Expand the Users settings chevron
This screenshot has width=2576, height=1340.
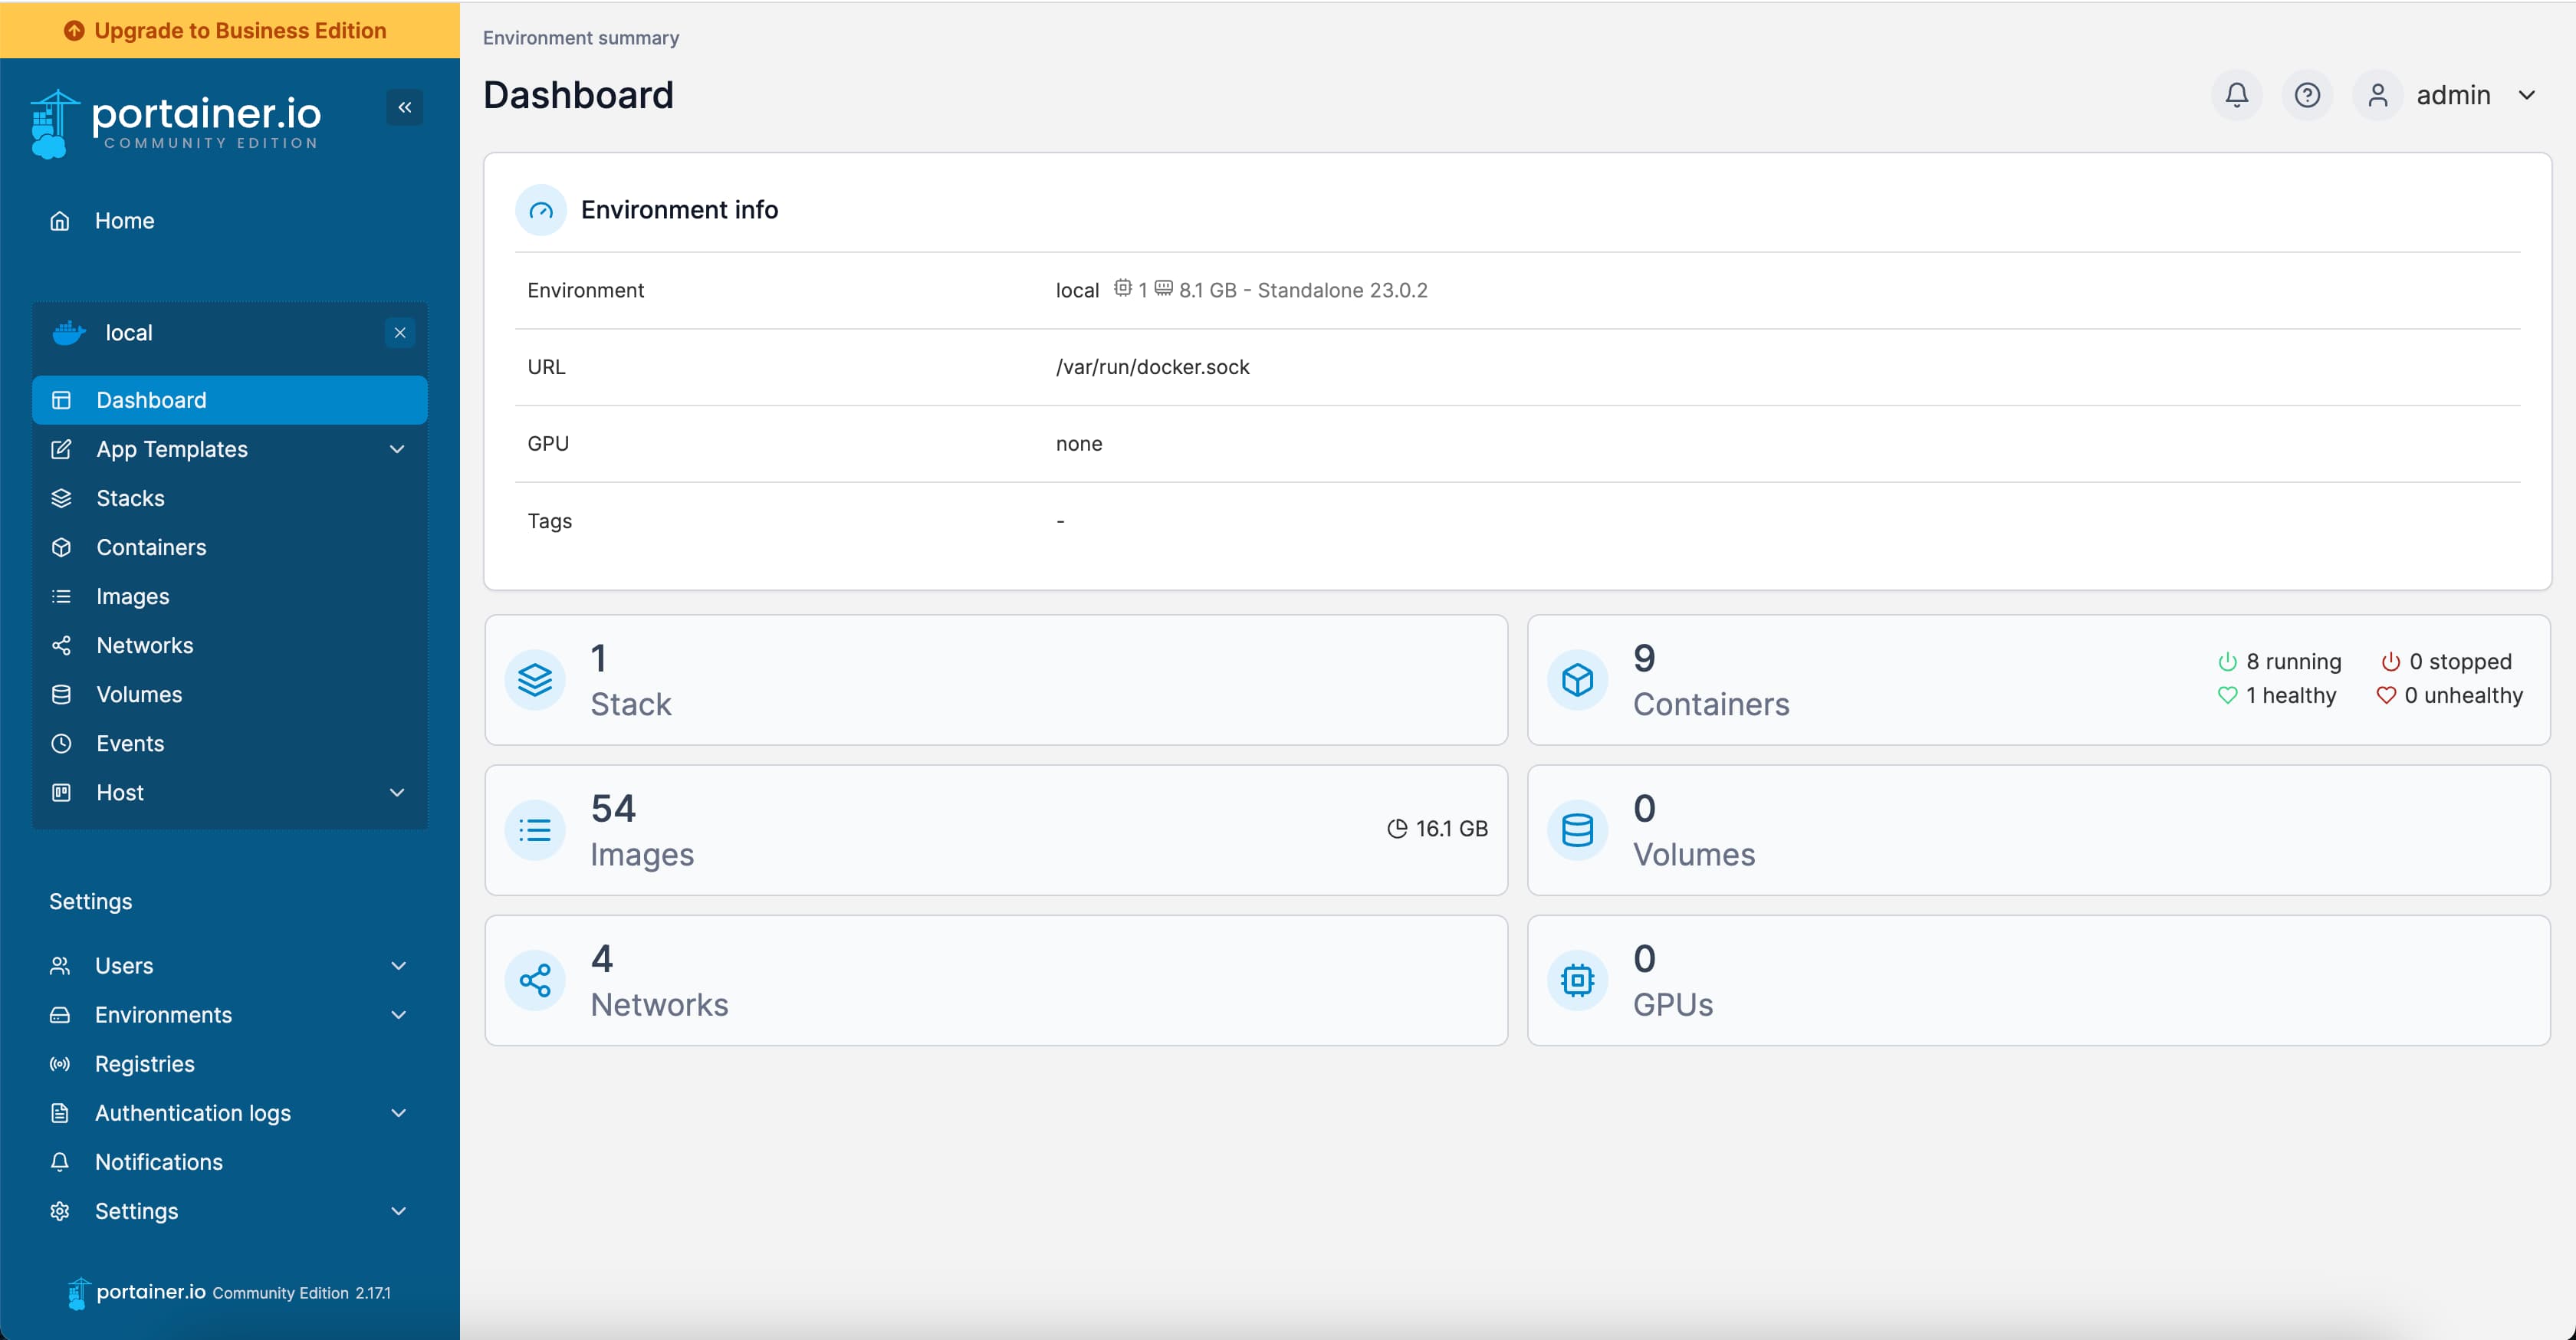pos(398,965)
